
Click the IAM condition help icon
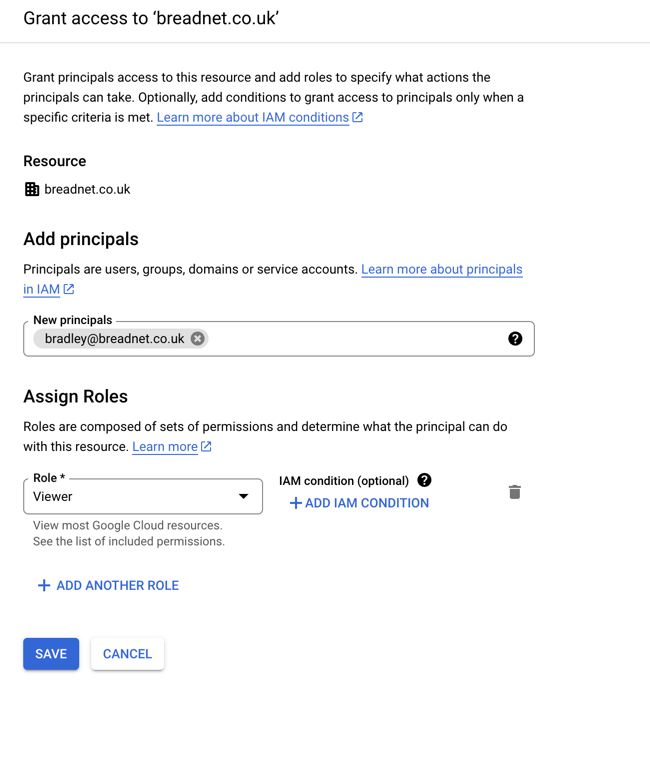(425, 480)
